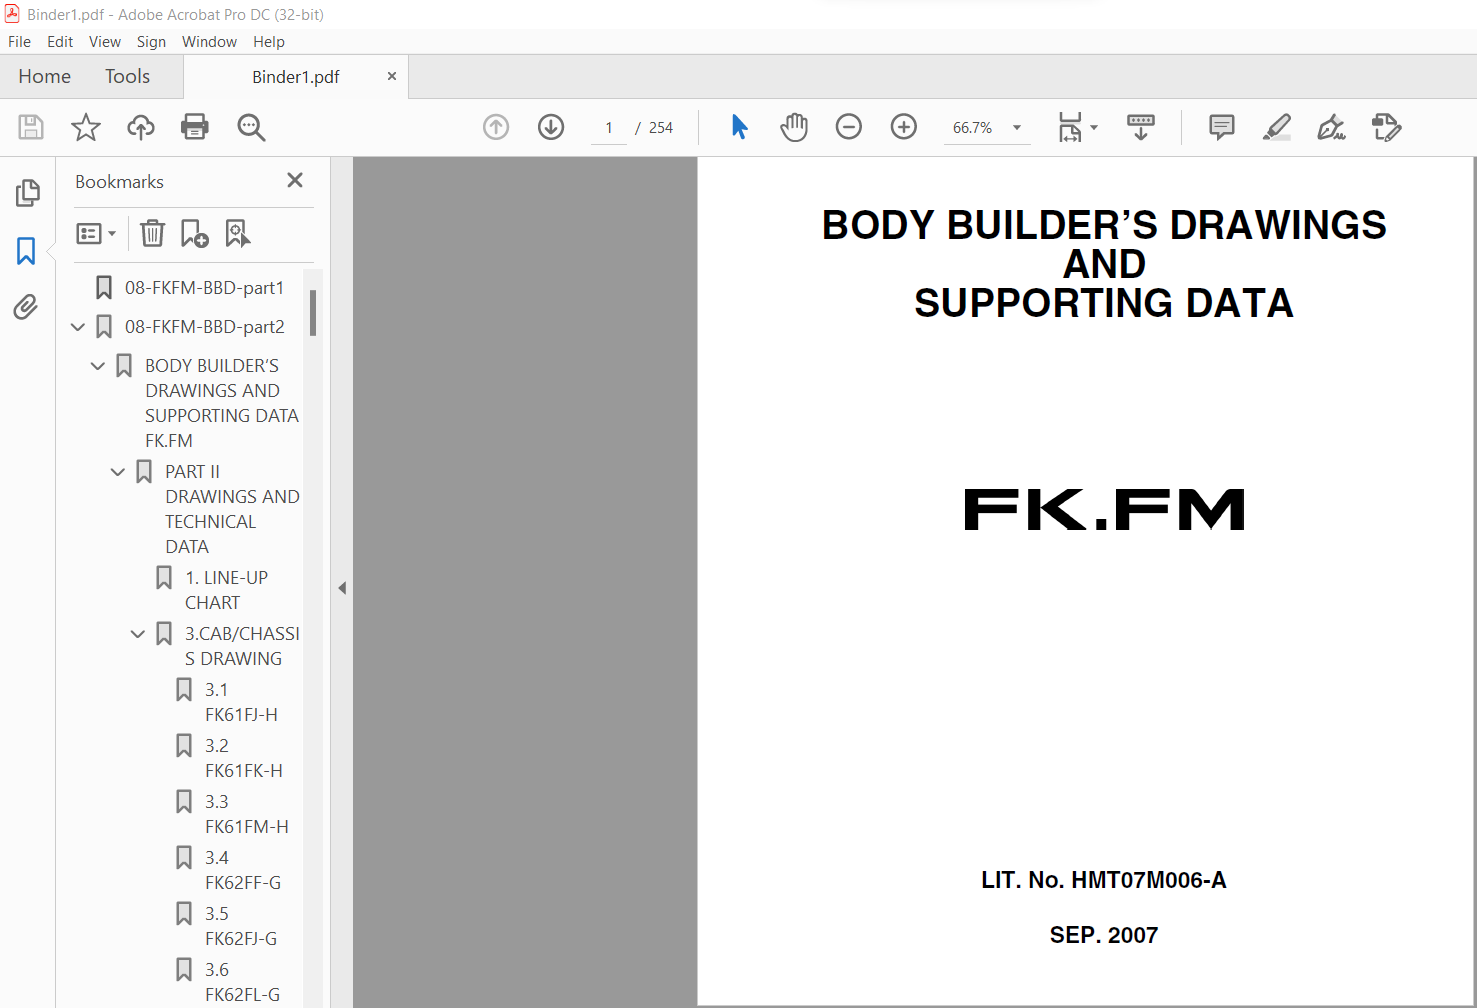Open bookmark 1. LINE-UP CHART
The image size is (1477, 1008).
[227, 590]
